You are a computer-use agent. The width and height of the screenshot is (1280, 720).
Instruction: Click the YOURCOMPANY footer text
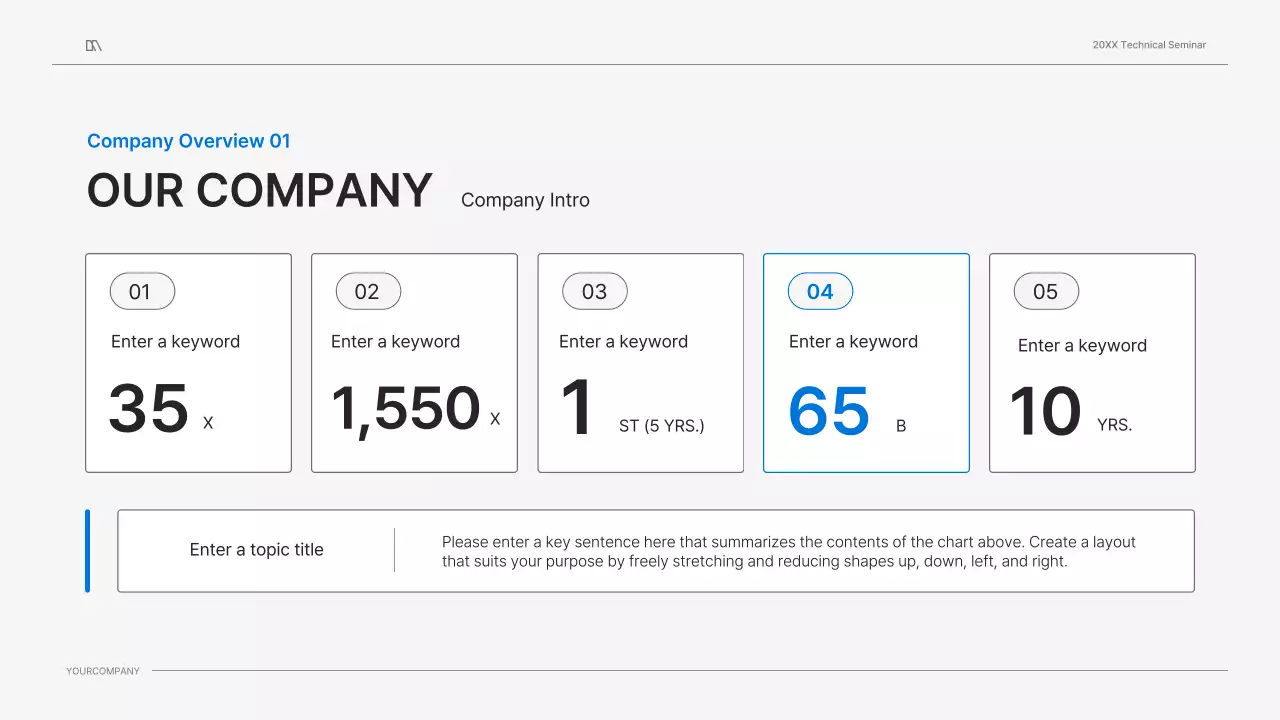click(x=103, y=671)
